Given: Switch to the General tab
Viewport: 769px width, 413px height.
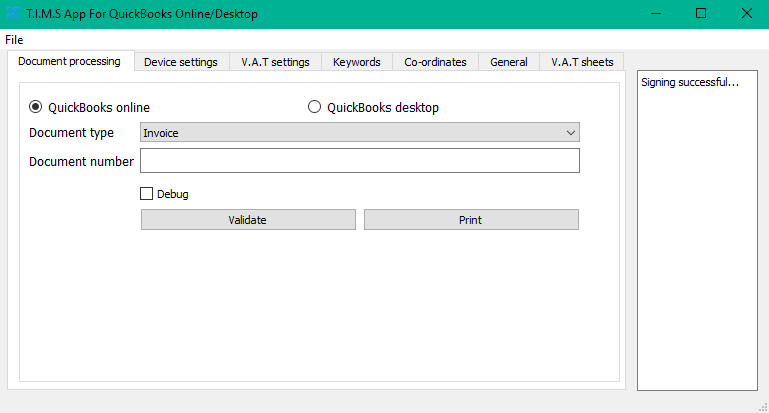Looking at the screenshot, I should (509, 62).
